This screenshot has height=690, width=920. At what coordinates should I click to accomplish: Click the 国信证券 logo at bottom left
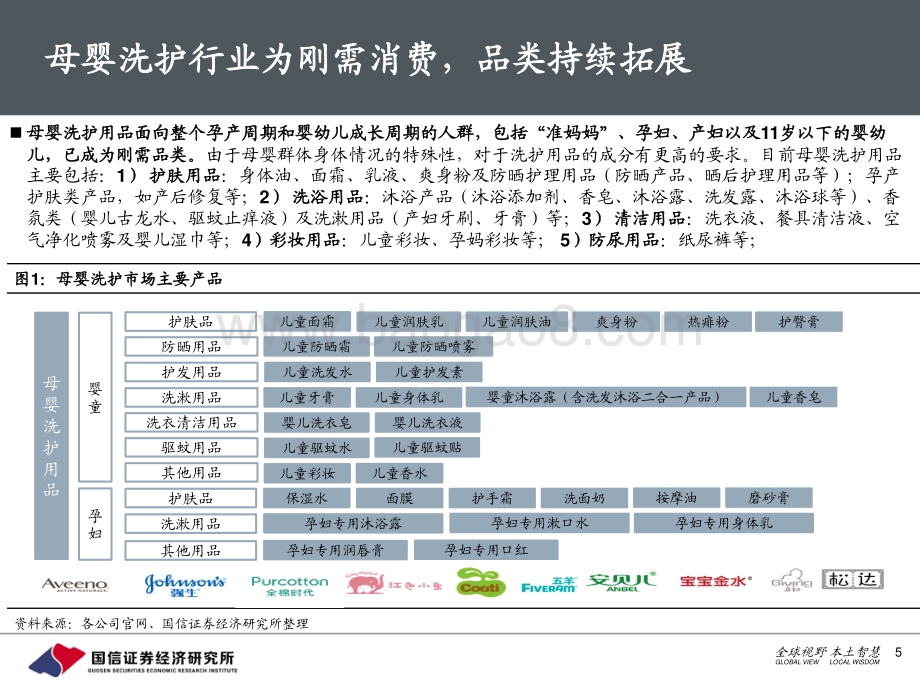[133, 660]
